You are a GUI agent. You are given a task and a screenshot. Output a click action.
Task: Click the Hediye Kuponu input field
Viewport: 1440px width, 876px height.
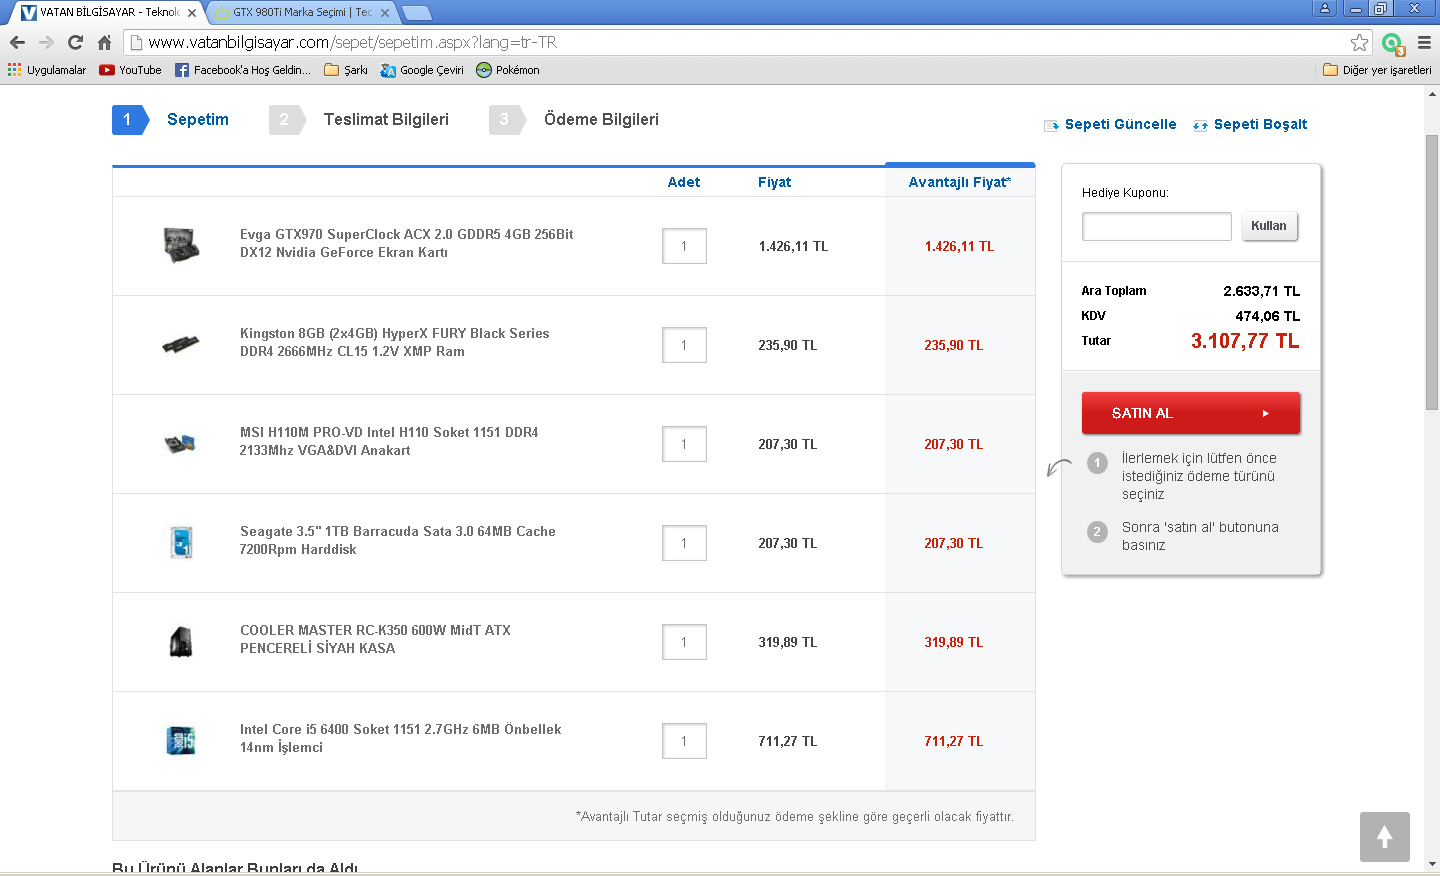[x=1156, y=226]
